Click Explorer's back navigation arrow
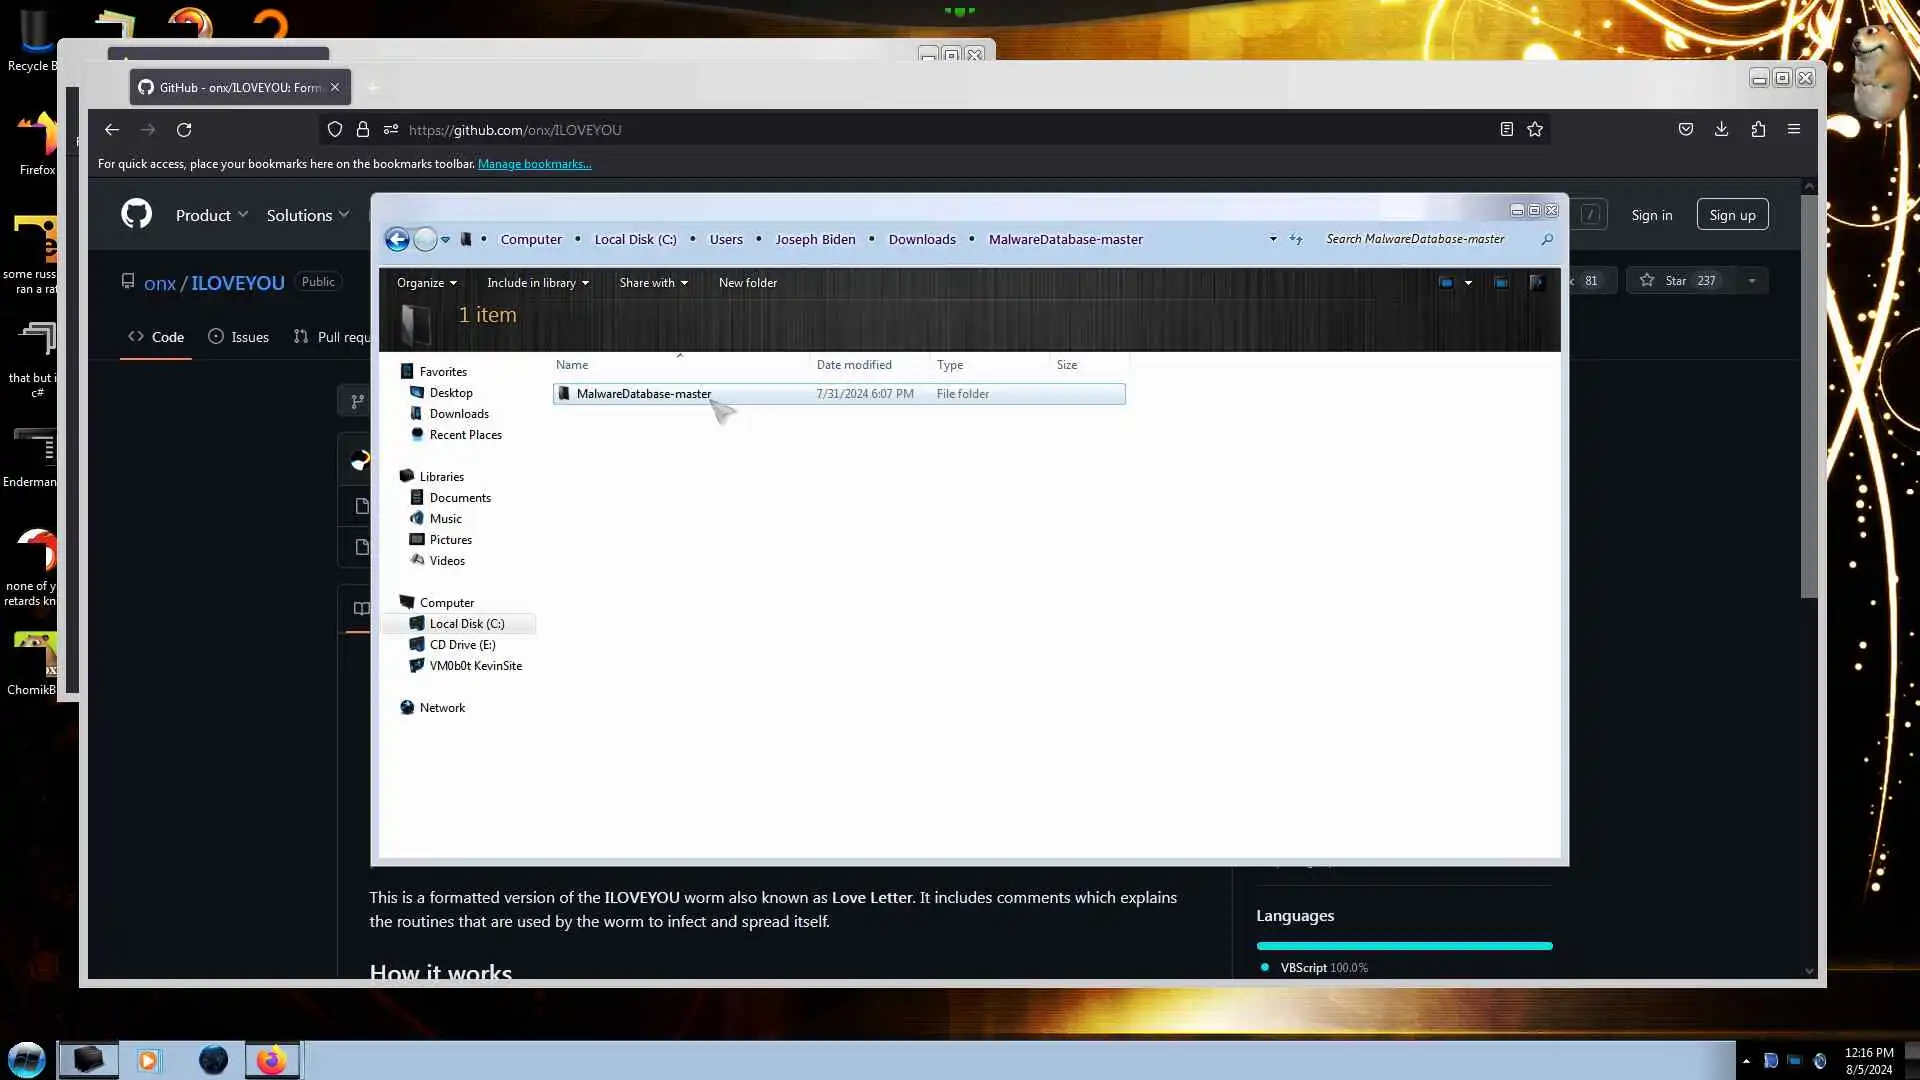This screenshot has width=1920, height=1080. [397, 240]
